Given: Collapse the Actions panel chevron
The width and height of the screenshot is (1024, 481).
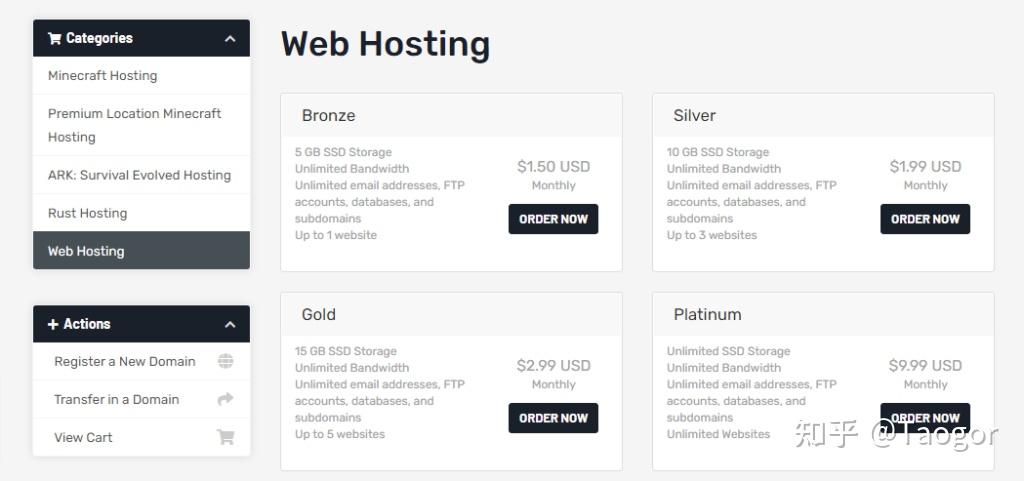Looking at the screenshot, I should pyautogui.click(x=230, y=324).
